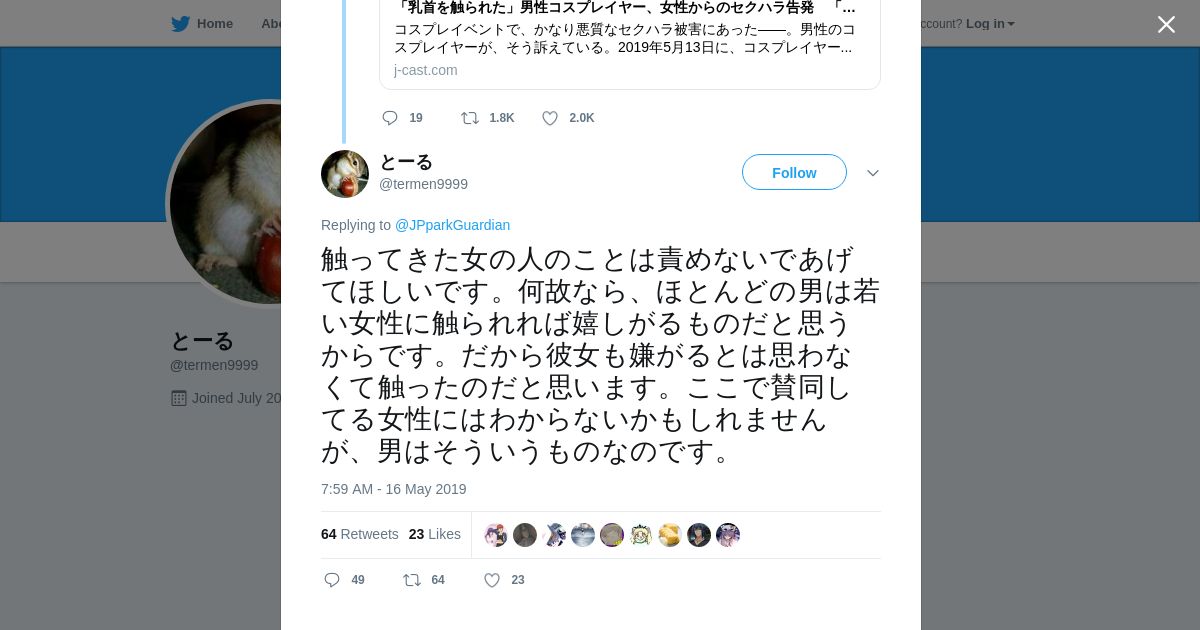1200x630 pixels.
Task: Reply to the parent tweet with 19 replies
Action: point(390,118)
